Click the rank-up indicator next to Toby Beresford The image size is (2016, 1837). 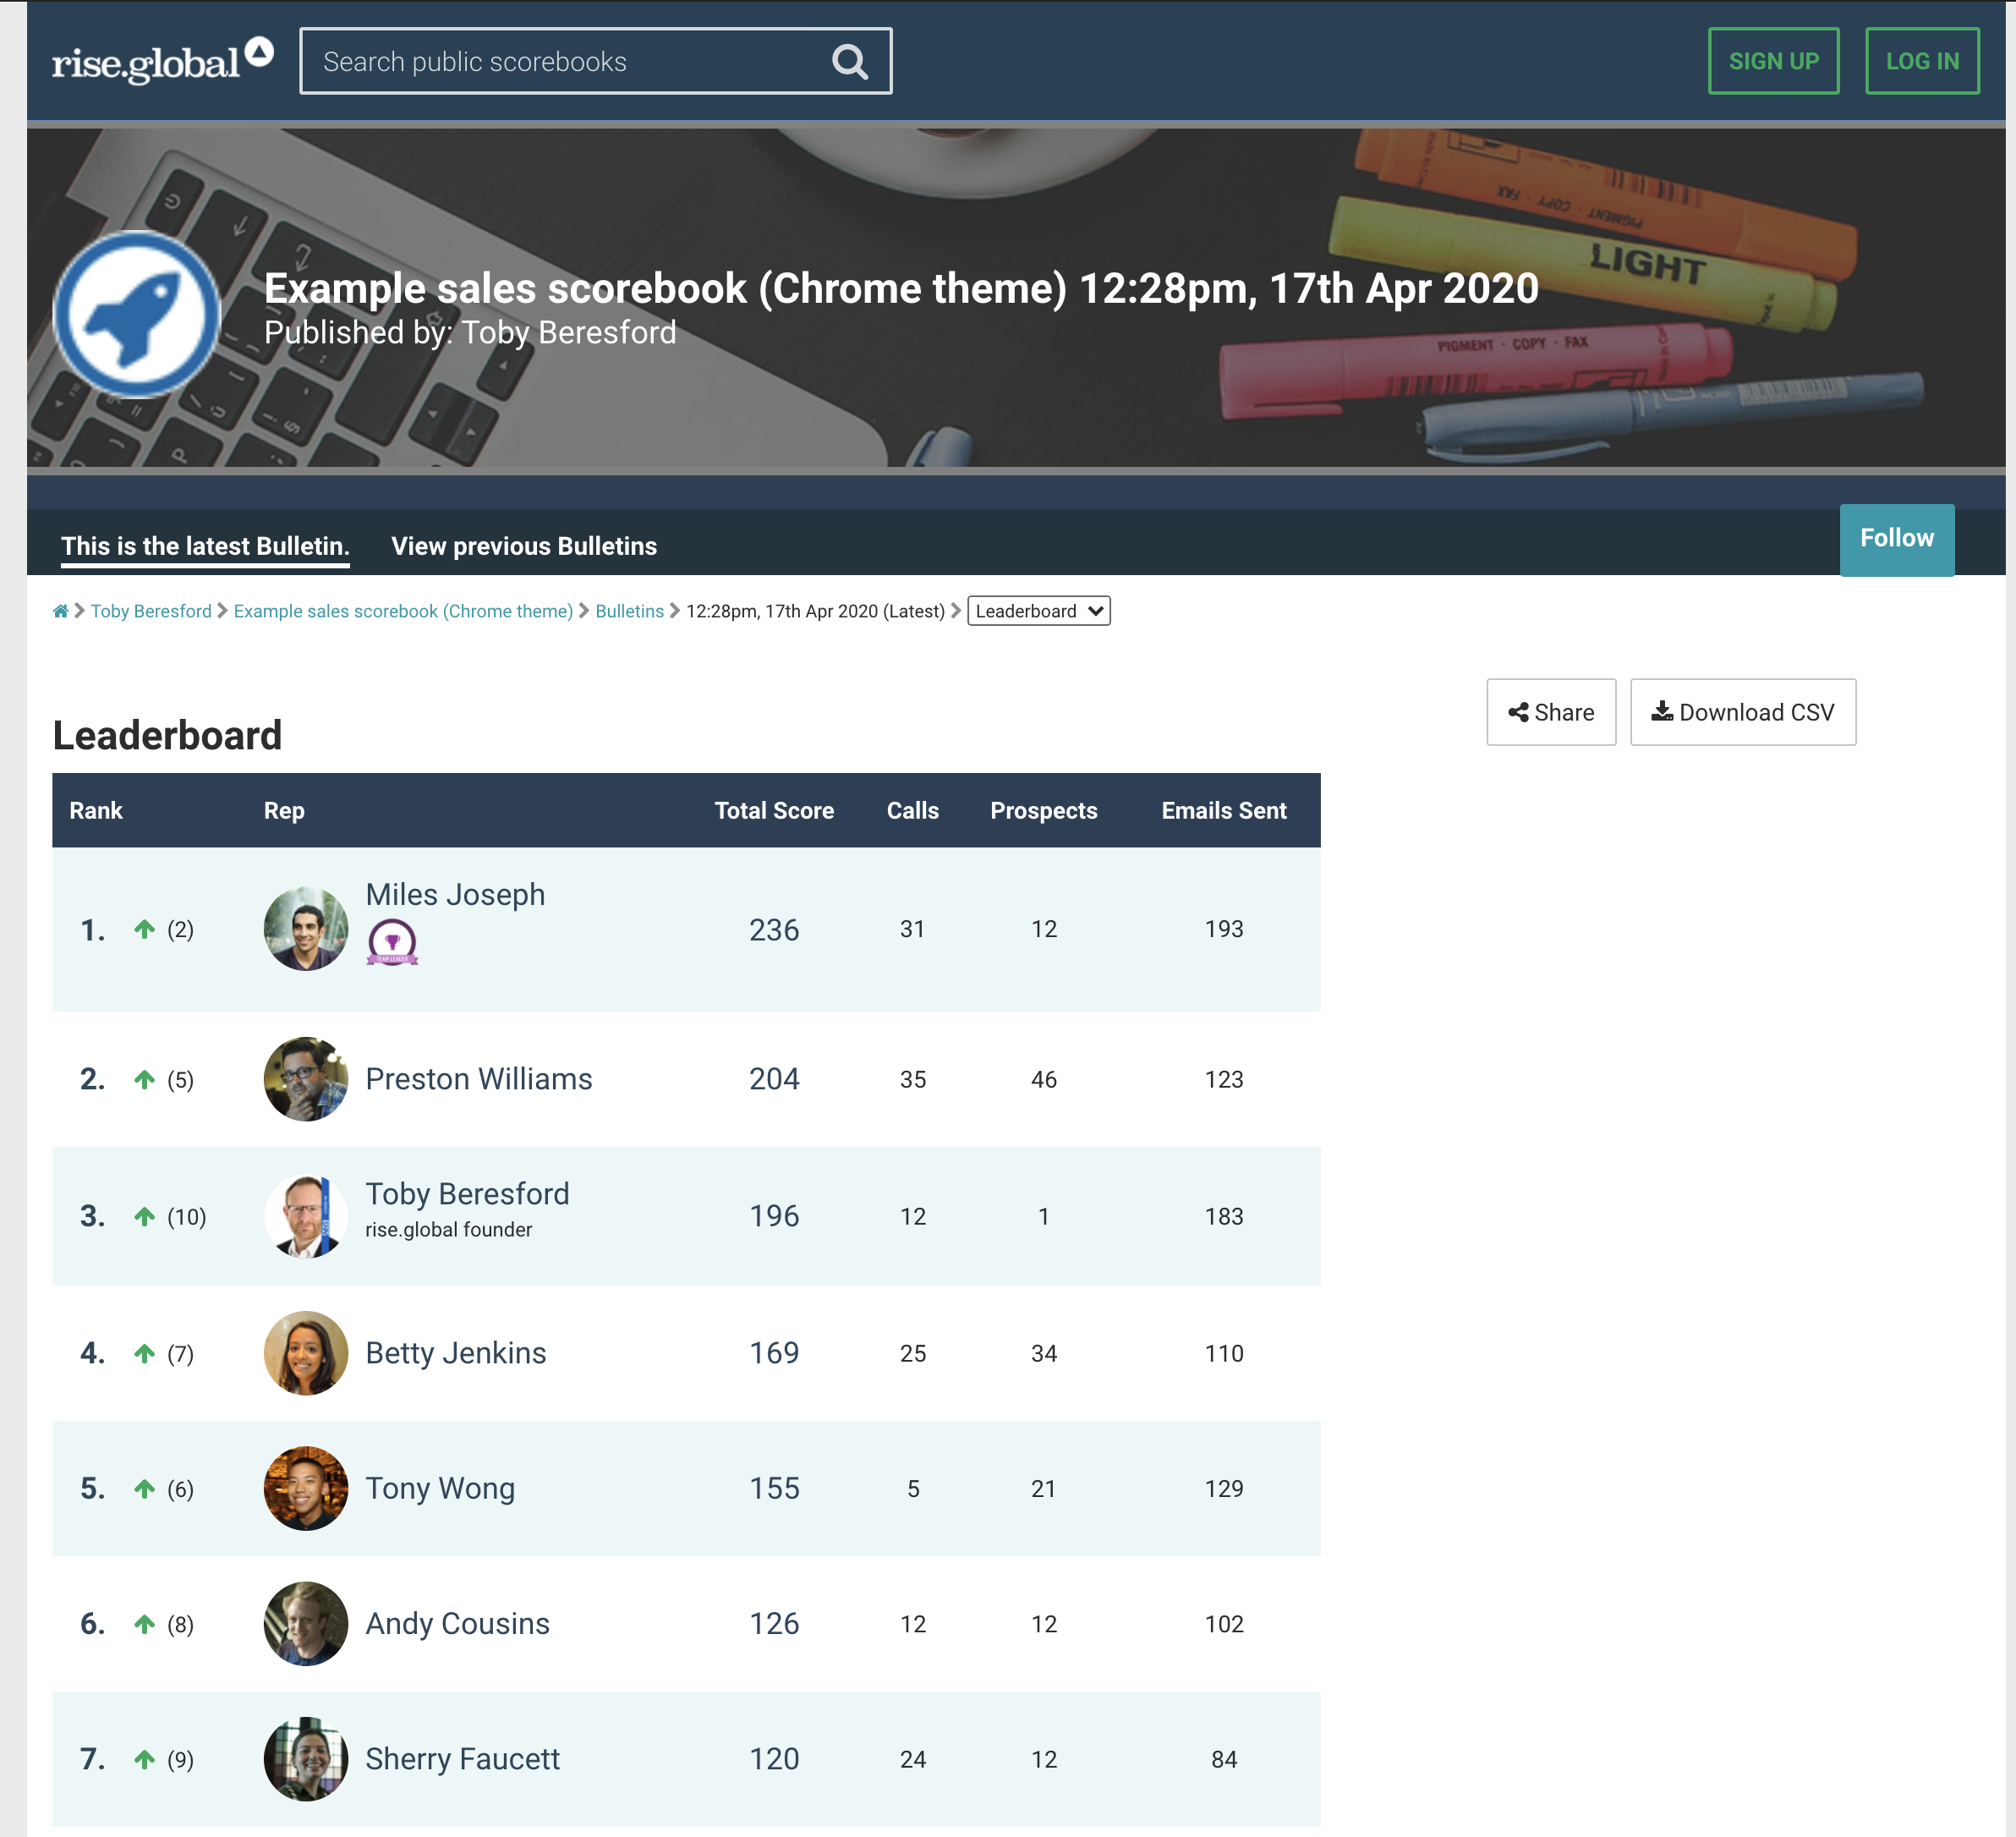click(145, 1216)
